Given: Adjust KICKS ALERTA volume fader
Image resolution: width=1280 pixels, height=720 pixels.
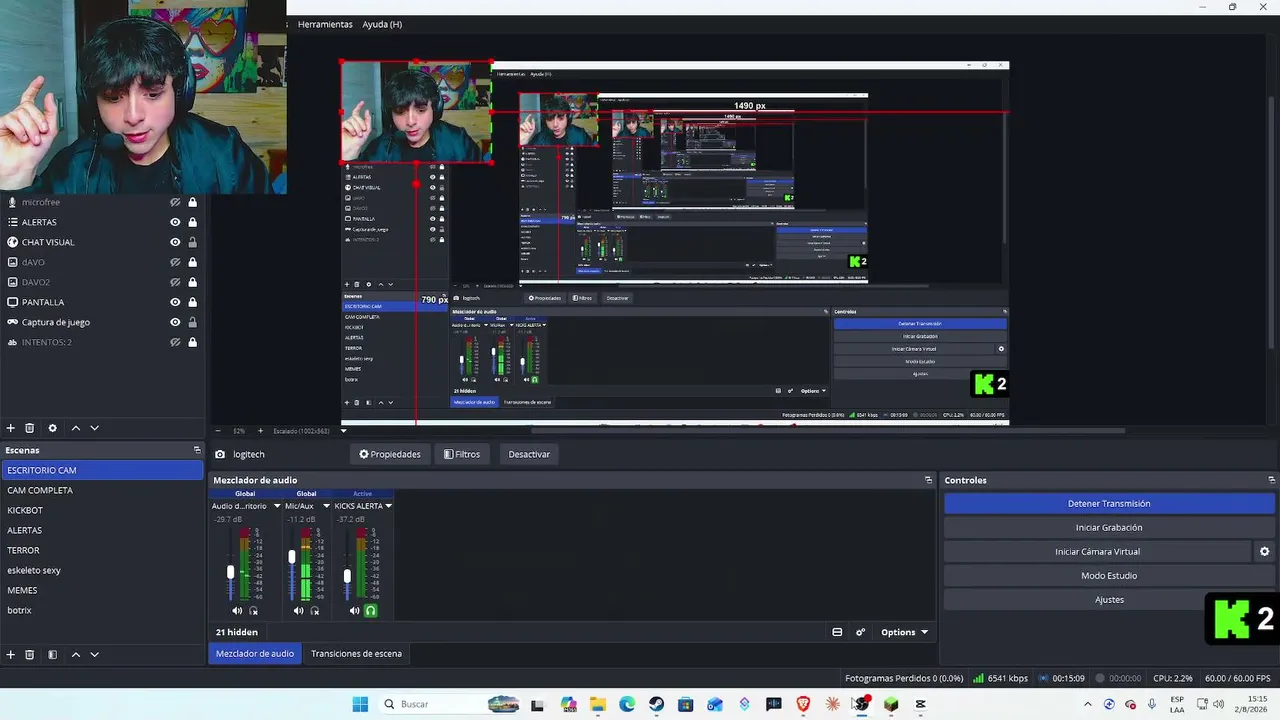Looking at the screenshot, I should 347,576.
